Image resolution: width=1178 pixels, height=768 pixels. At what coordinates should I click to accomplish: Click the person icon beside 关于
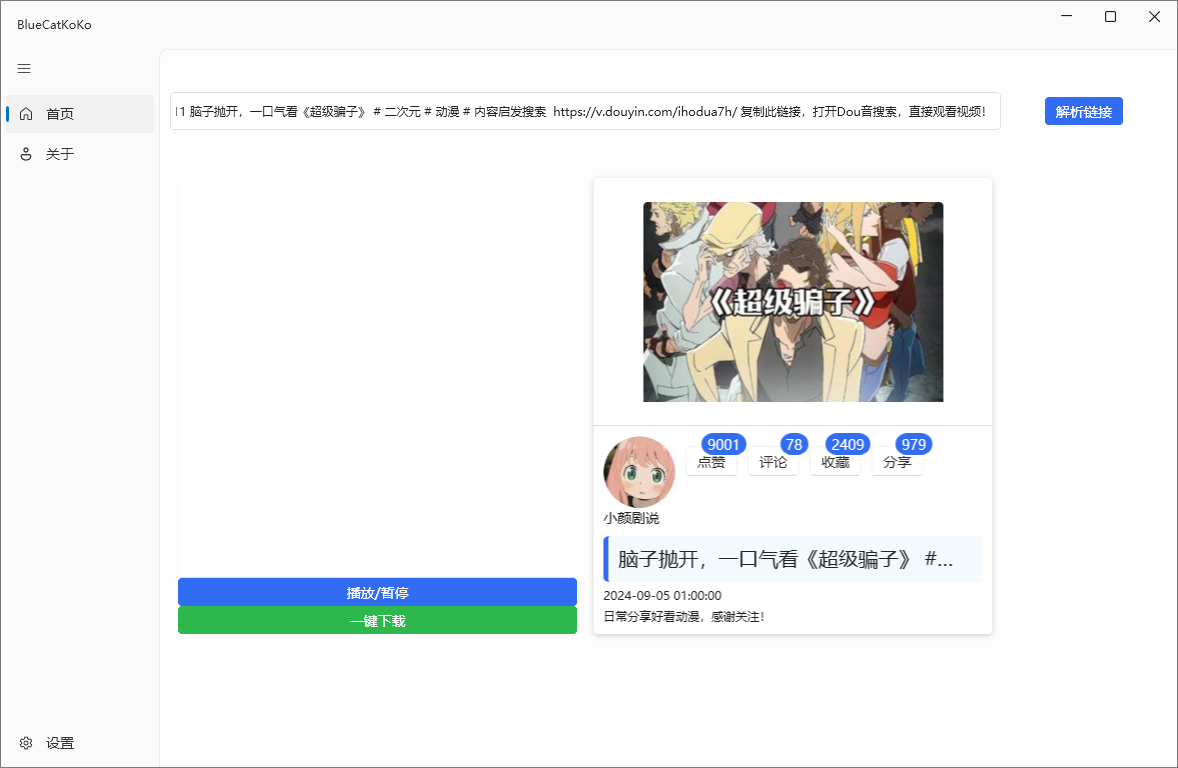26,153
